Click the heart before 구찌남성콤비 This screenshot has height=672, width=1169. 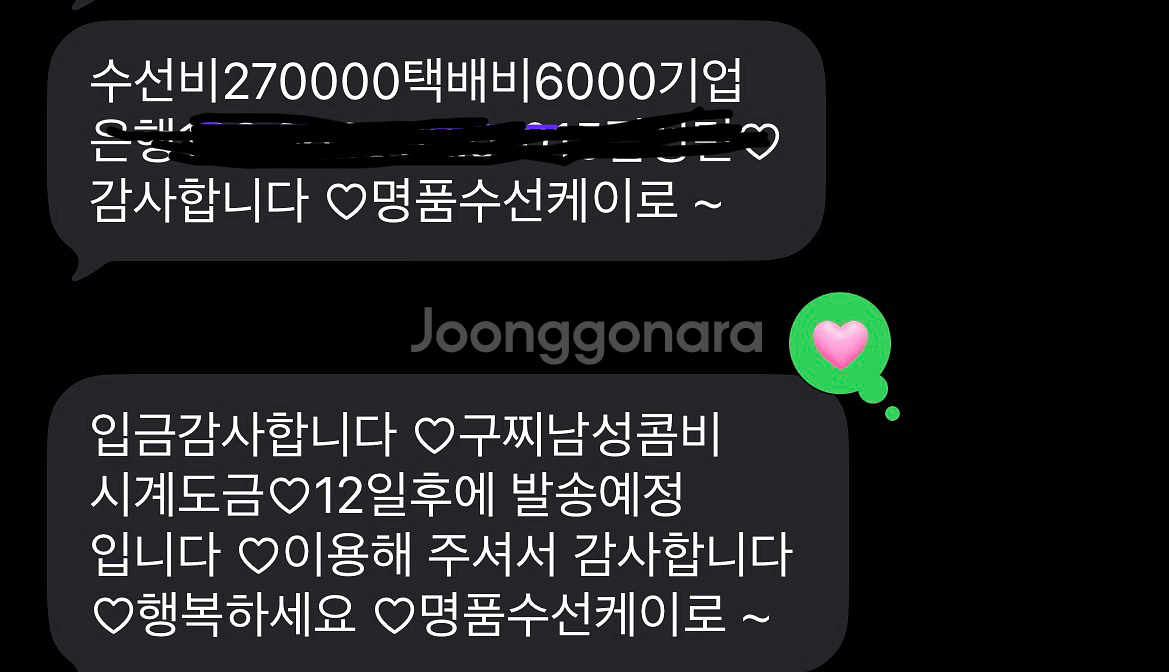click(x=434, y=435)
